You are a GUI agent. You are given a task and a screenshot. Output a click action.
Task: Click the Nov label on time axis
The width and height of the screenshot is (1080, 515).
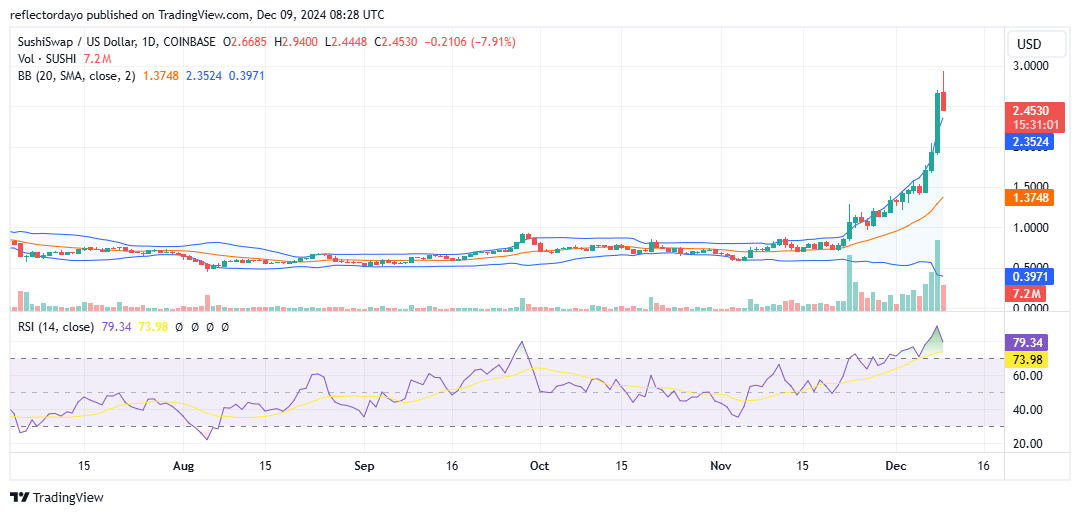[x=721, y=466]
